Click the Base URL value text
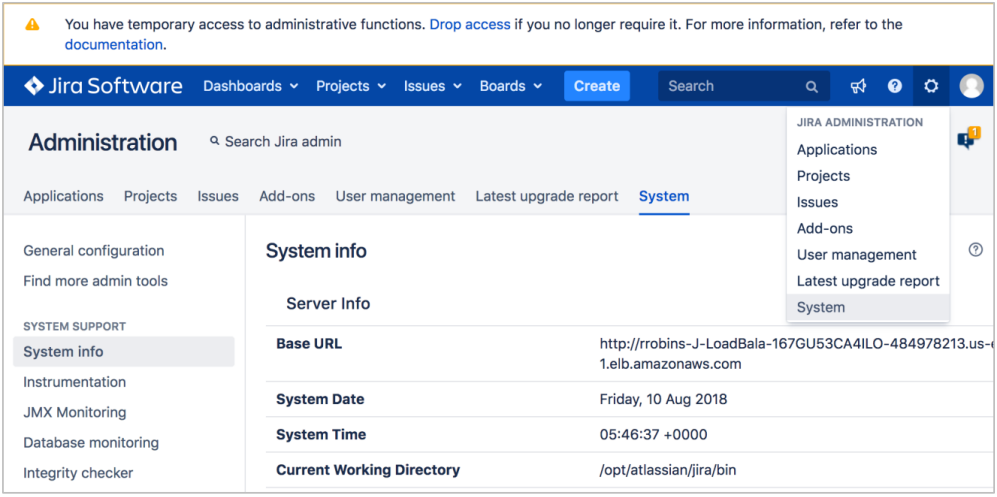 pos(796,354)
